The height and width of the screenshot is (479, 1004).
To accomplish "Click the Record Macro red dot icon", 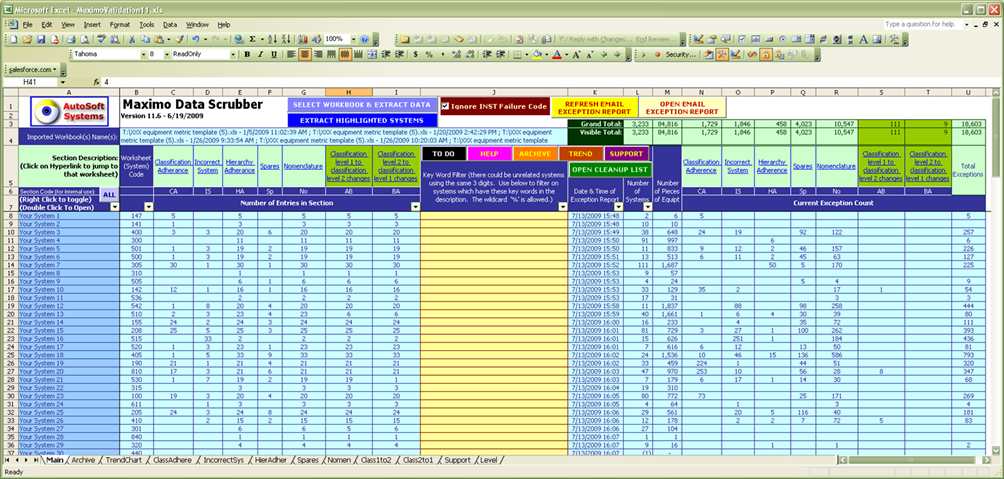I will point(658,54).
